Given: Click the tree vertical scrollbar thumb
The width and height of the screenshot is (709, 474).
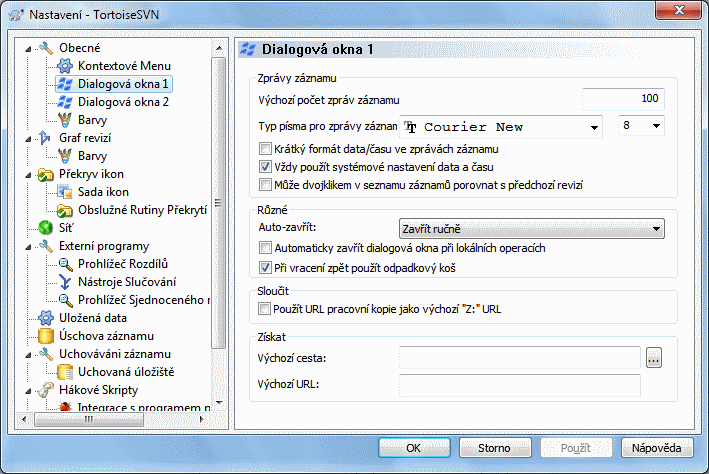Looking at the screenshot, I should point(219,203).
